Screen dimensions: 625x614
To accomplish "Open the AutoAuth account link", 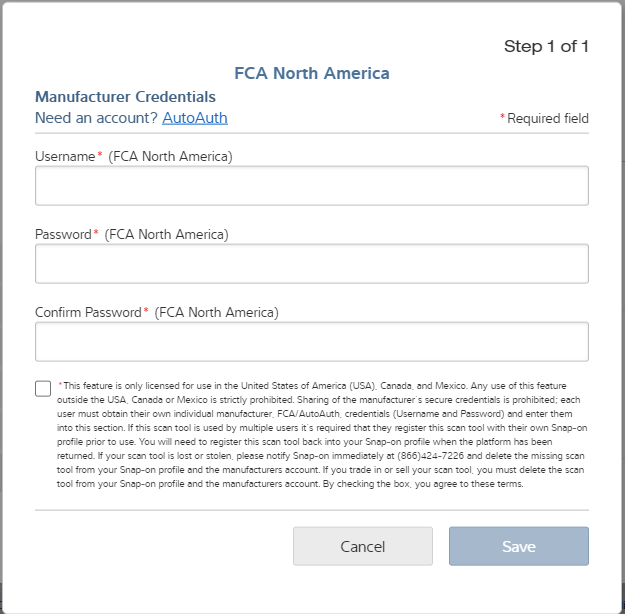I will [195, 118].
